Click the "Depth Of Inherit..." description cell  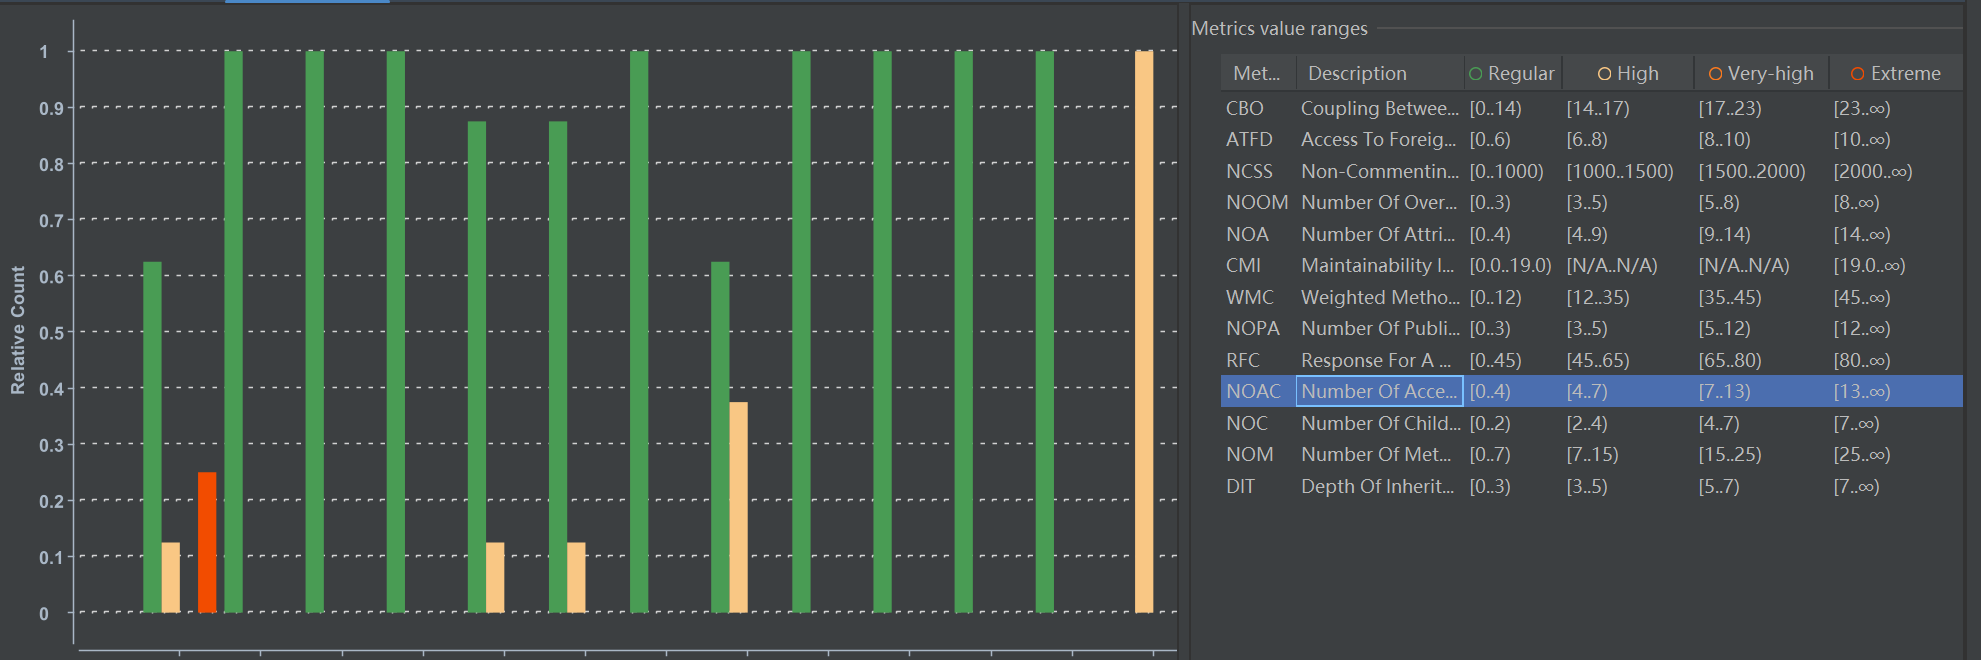click(1379, 486)
